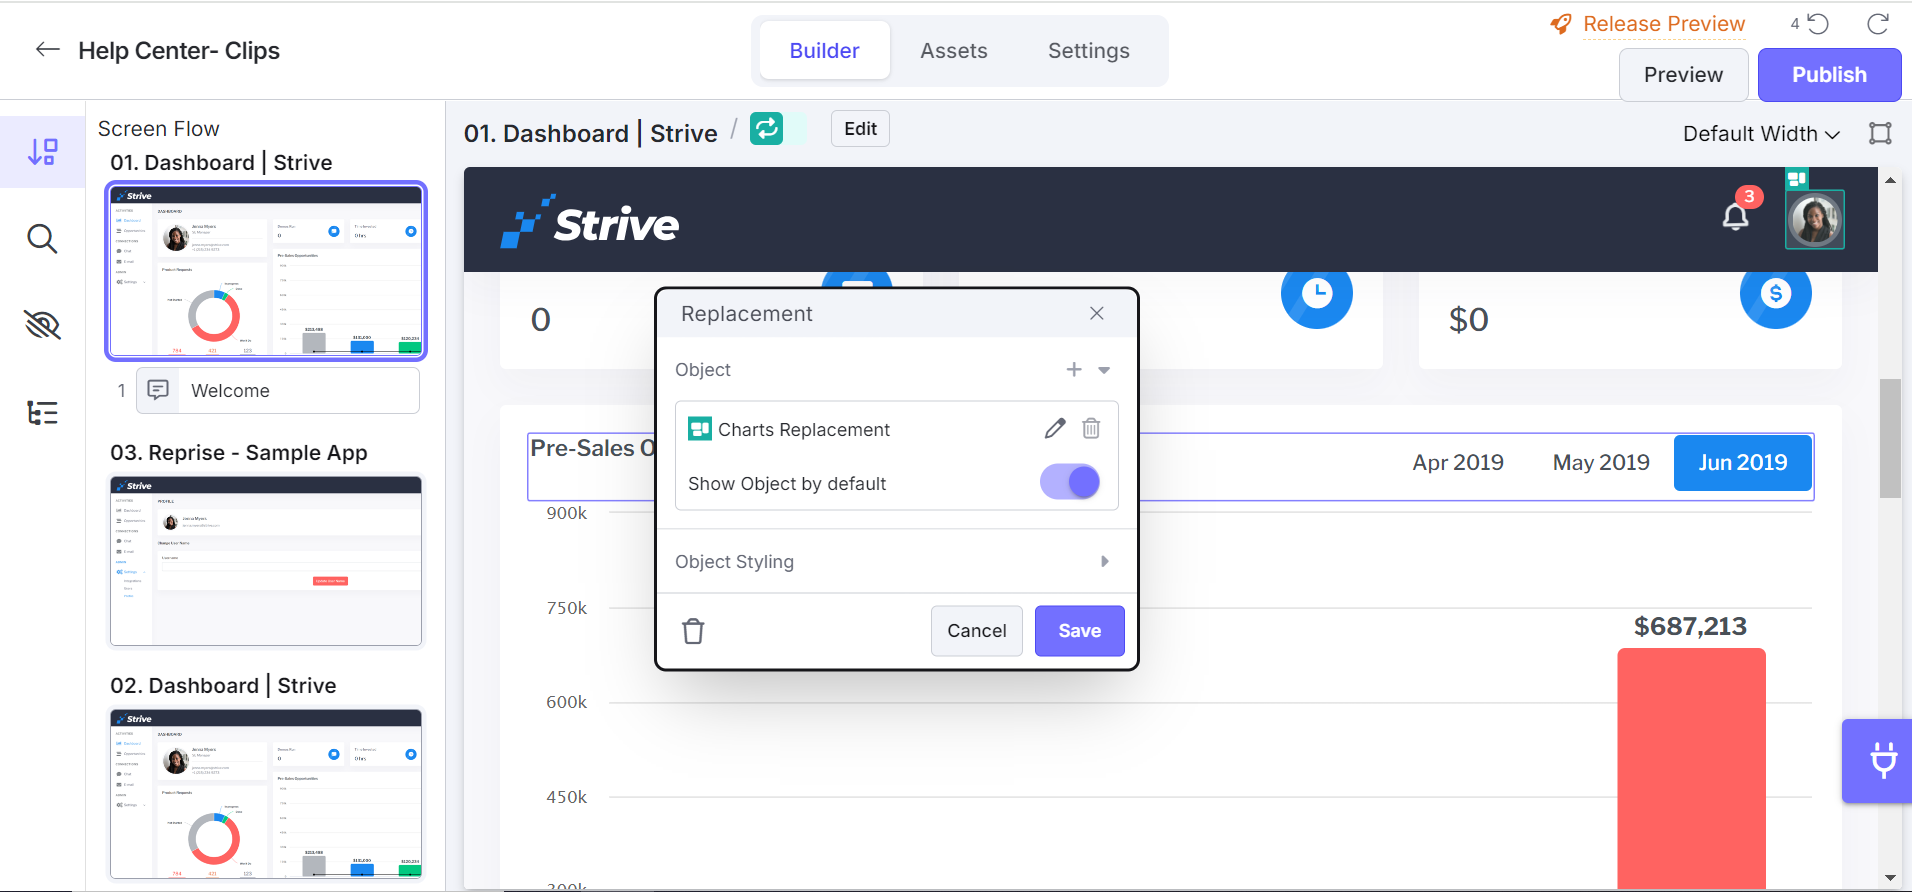Click the green replacement marker above the avatar
This screenshot has width=1912, height=892.
click(x=1797, y=179)
